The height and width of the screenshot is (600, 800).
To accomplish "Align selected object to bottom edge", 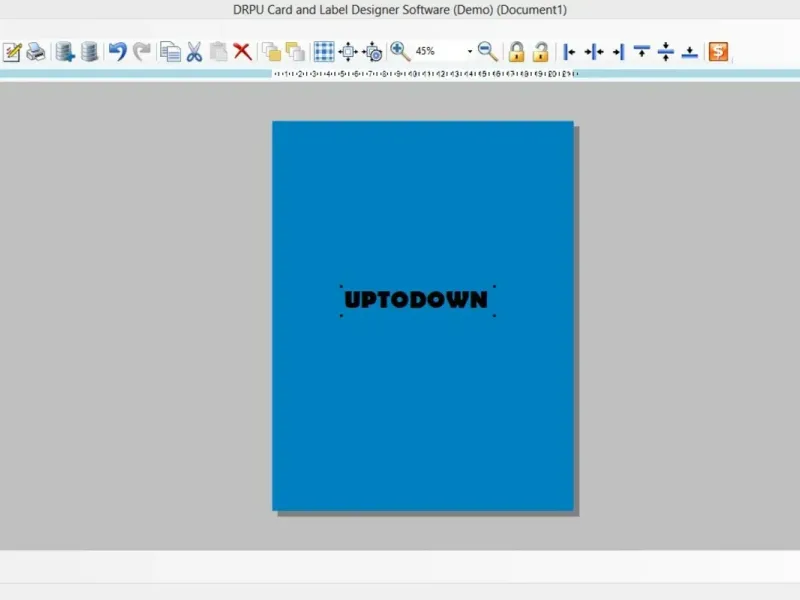I will click(690, 52).
